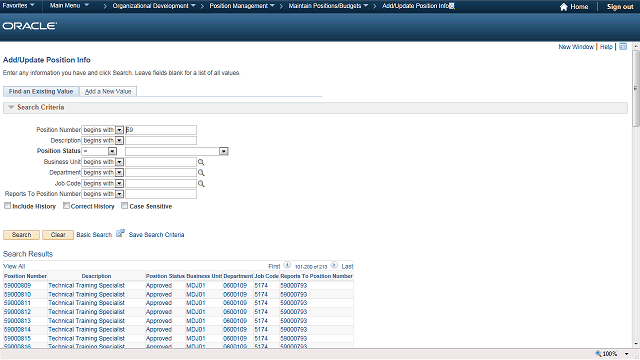Focus the Position Number input field
The height and width of the screenshot is (360, 640).
click(161, 130)
